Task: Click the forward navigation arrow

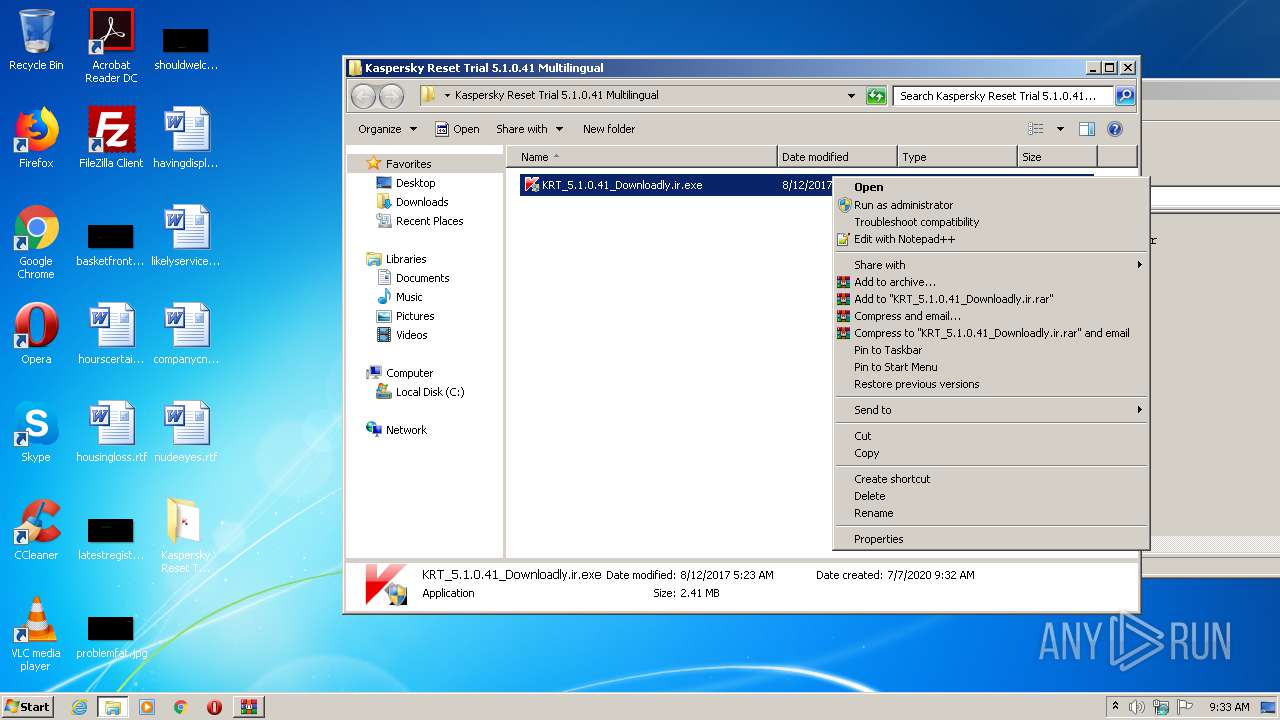Action: click(392, 96)
